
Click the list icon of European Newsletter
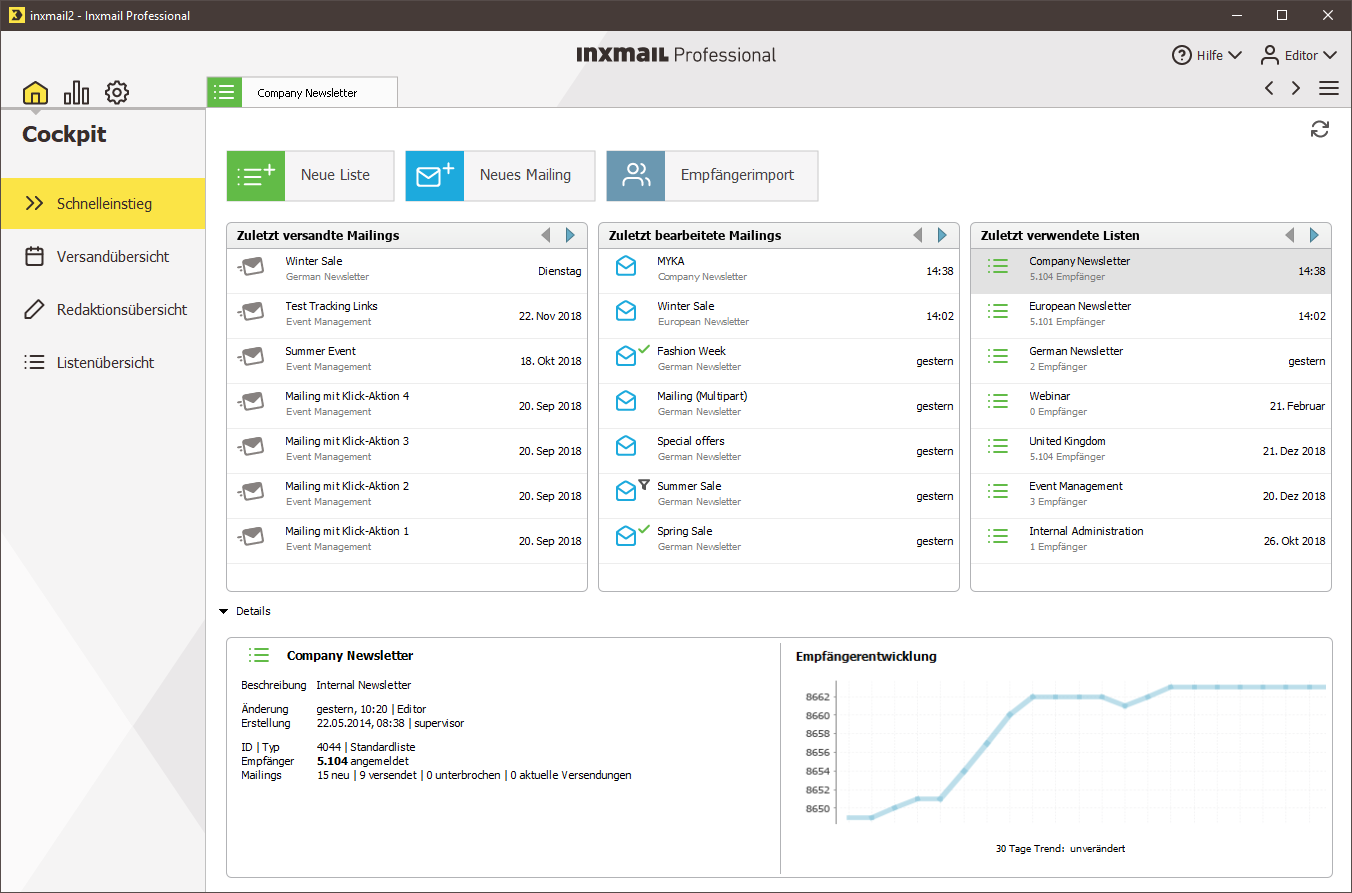pyautogui.click(x=998, y=311)
